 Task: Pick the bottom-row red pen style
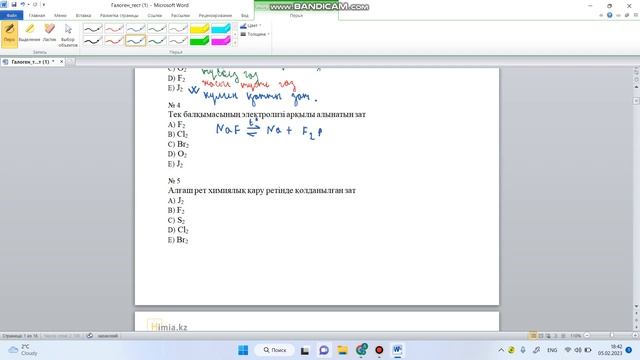[114, 40]
